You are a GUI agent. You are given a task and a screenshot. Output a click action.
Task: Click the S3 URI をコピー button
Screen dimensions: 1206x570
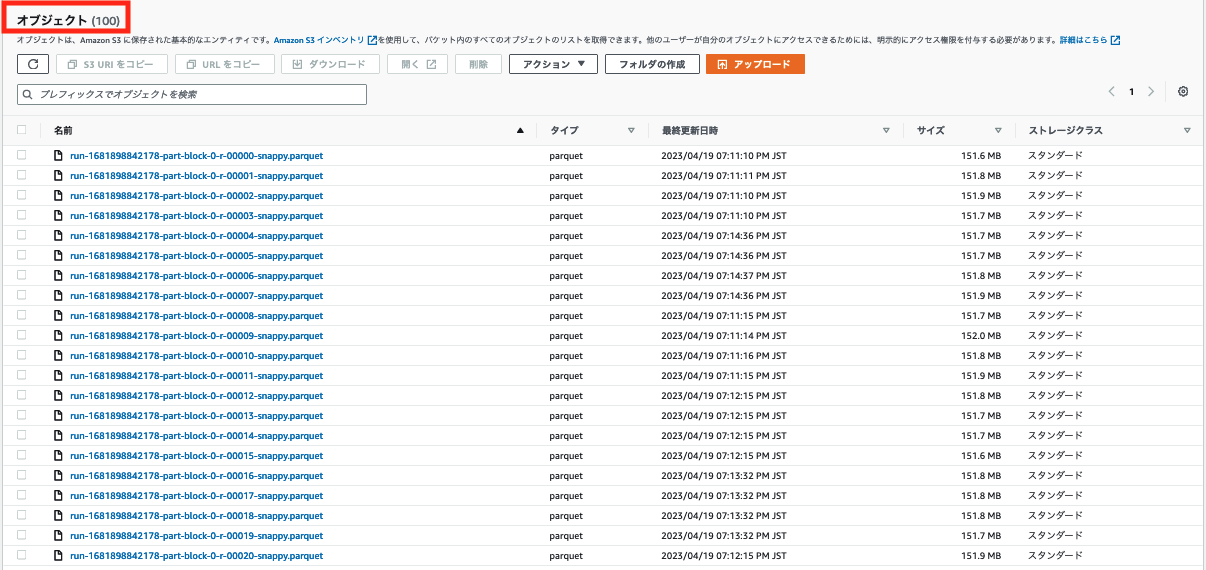point(112,64)
